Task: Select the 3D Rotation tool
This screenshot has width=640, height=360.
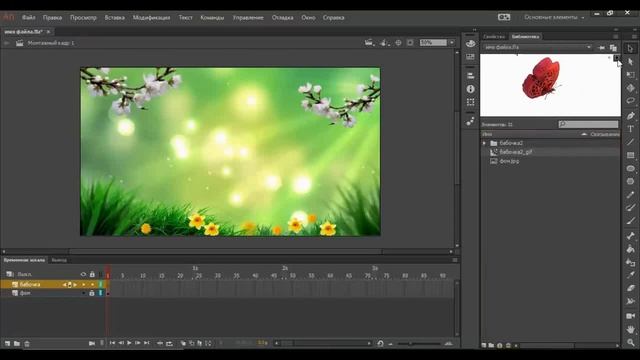Action: point(631,88)
